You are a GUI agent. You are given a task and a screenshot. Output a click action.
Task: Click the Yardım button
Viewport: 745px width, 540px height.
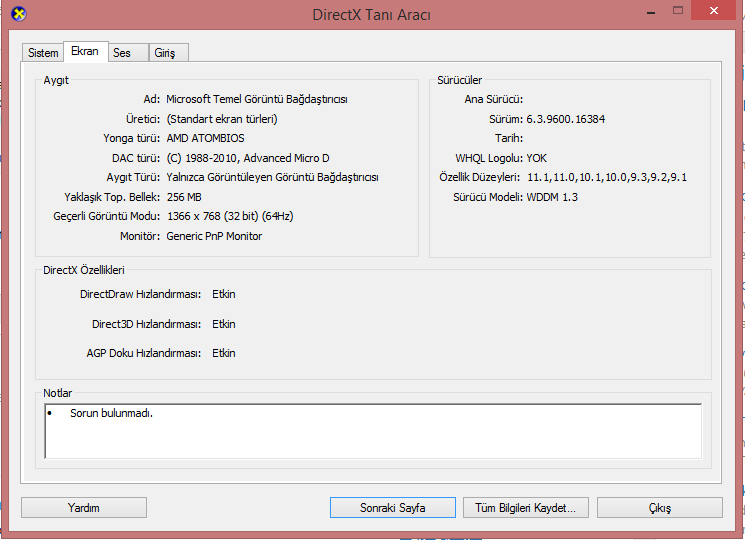point(84,508)
